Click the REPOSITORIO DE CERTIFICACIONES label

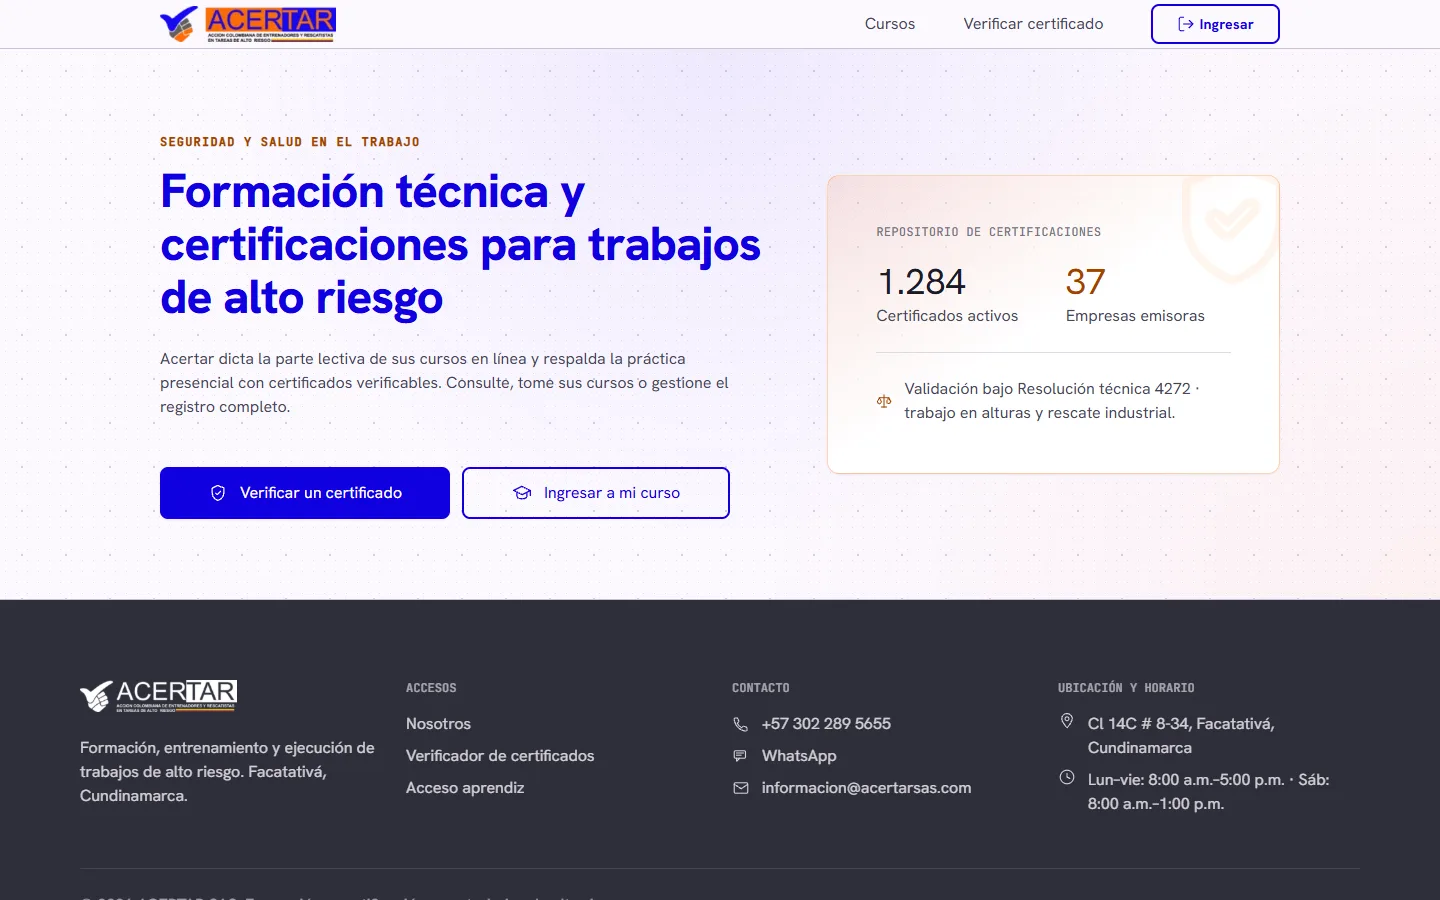(989, 232)
